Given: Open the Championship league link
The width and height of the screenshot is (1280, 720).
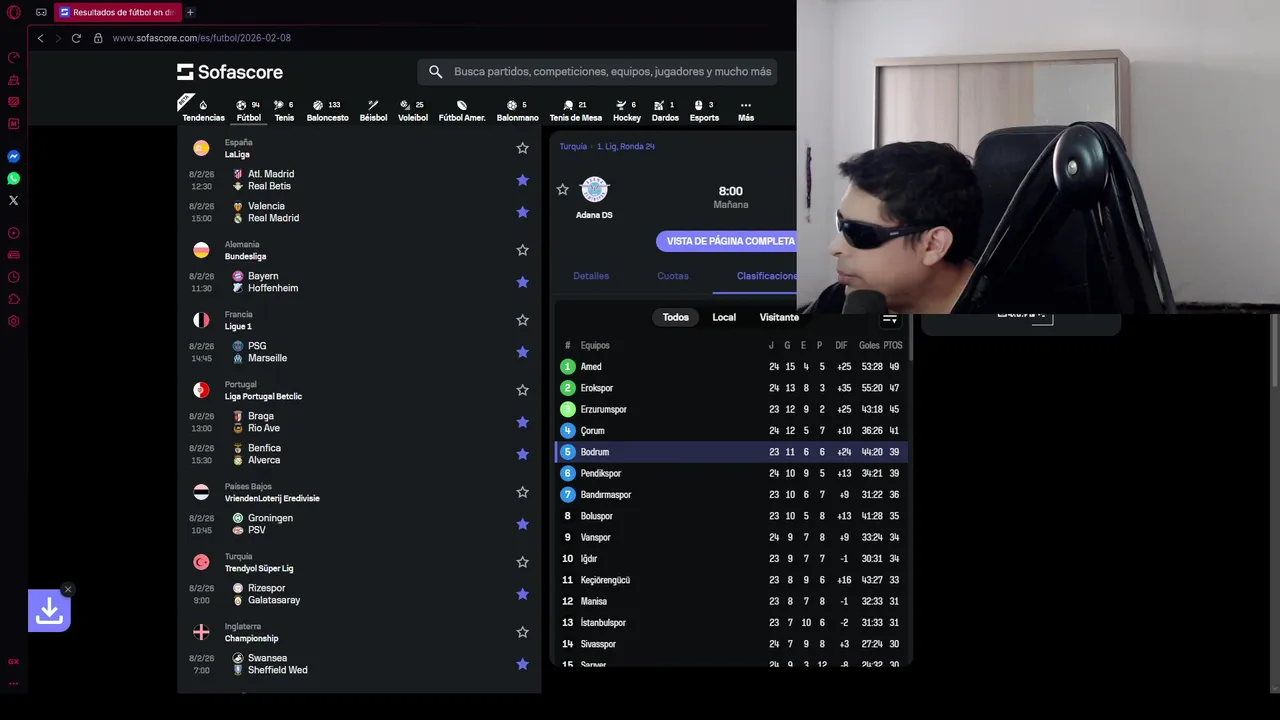Looking at the screenshot, I should tap(251, 638).
